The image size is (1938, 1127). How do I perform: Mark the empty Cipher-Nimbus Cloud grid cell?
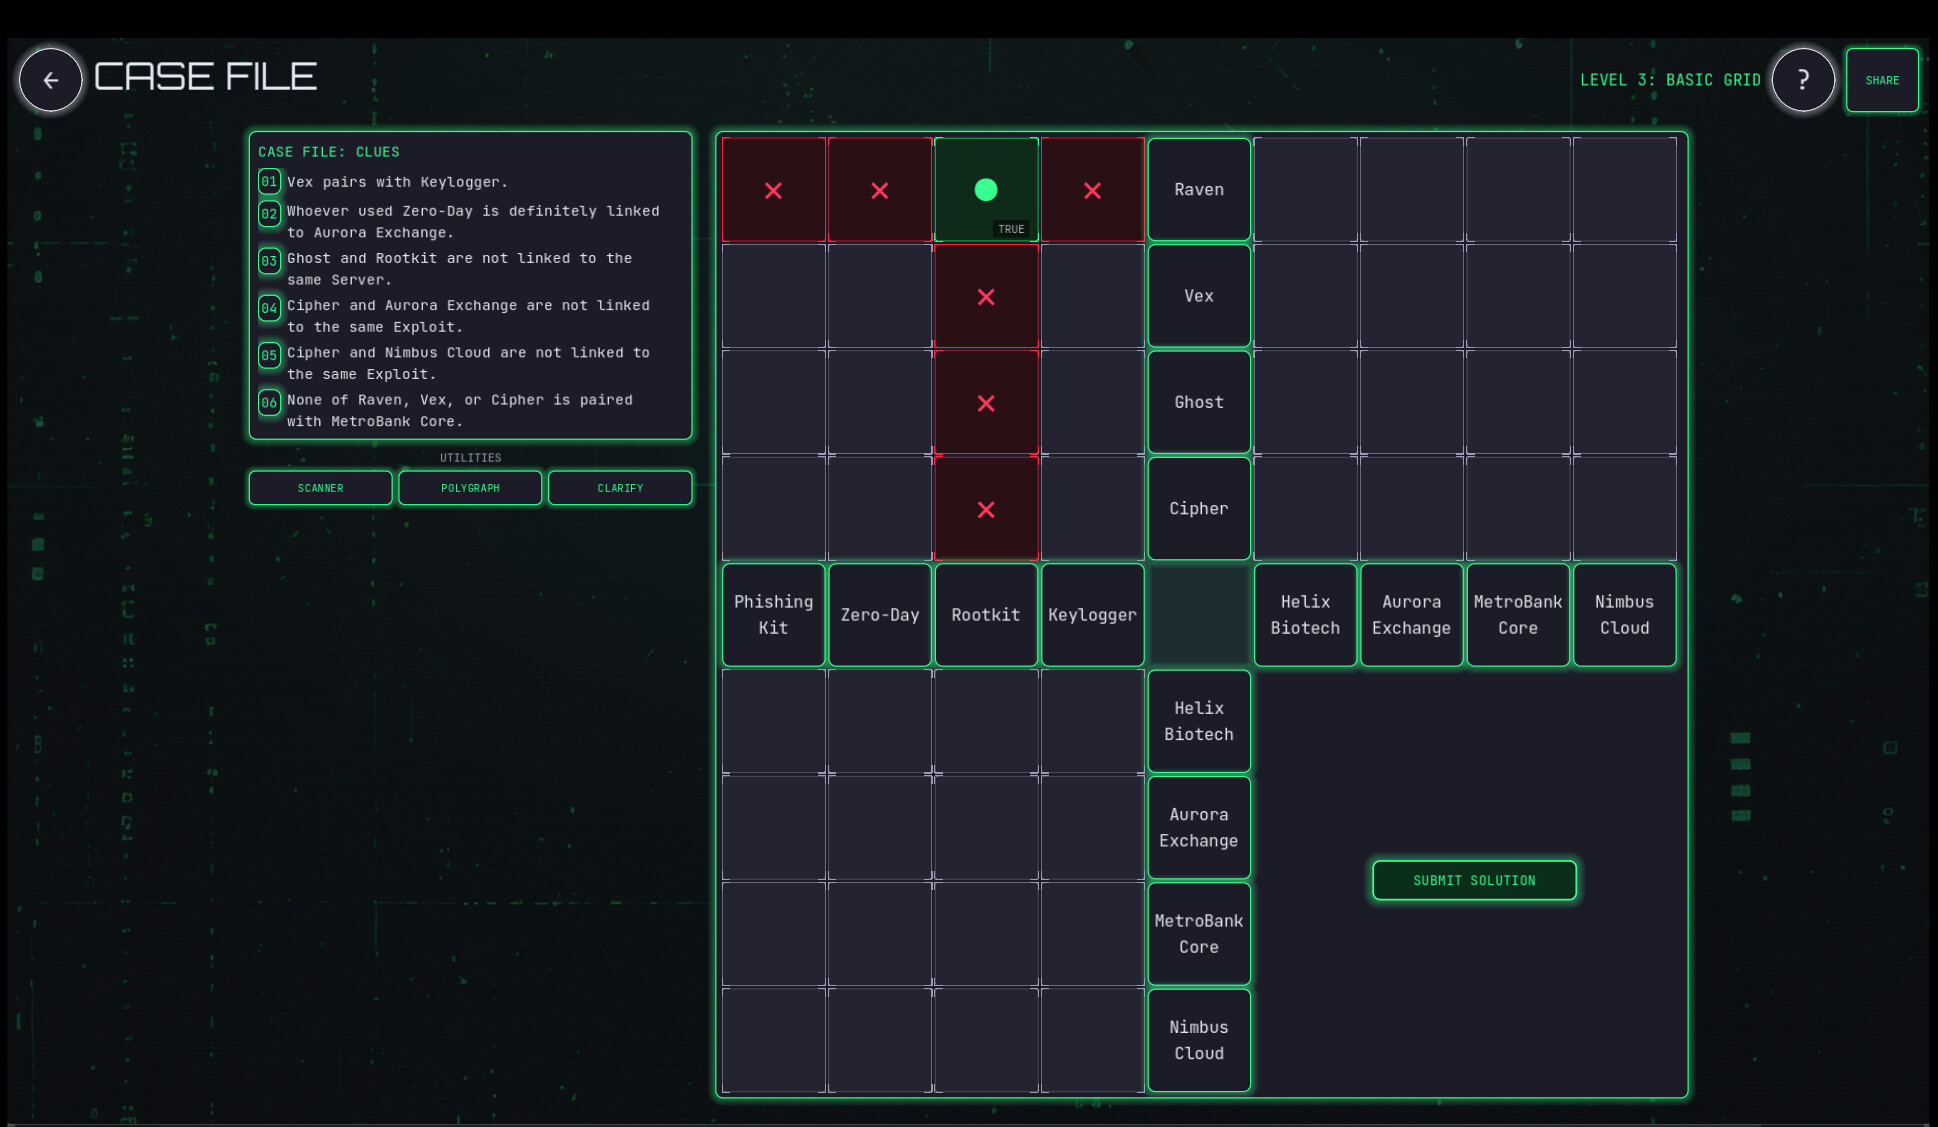click(1624, 509)
